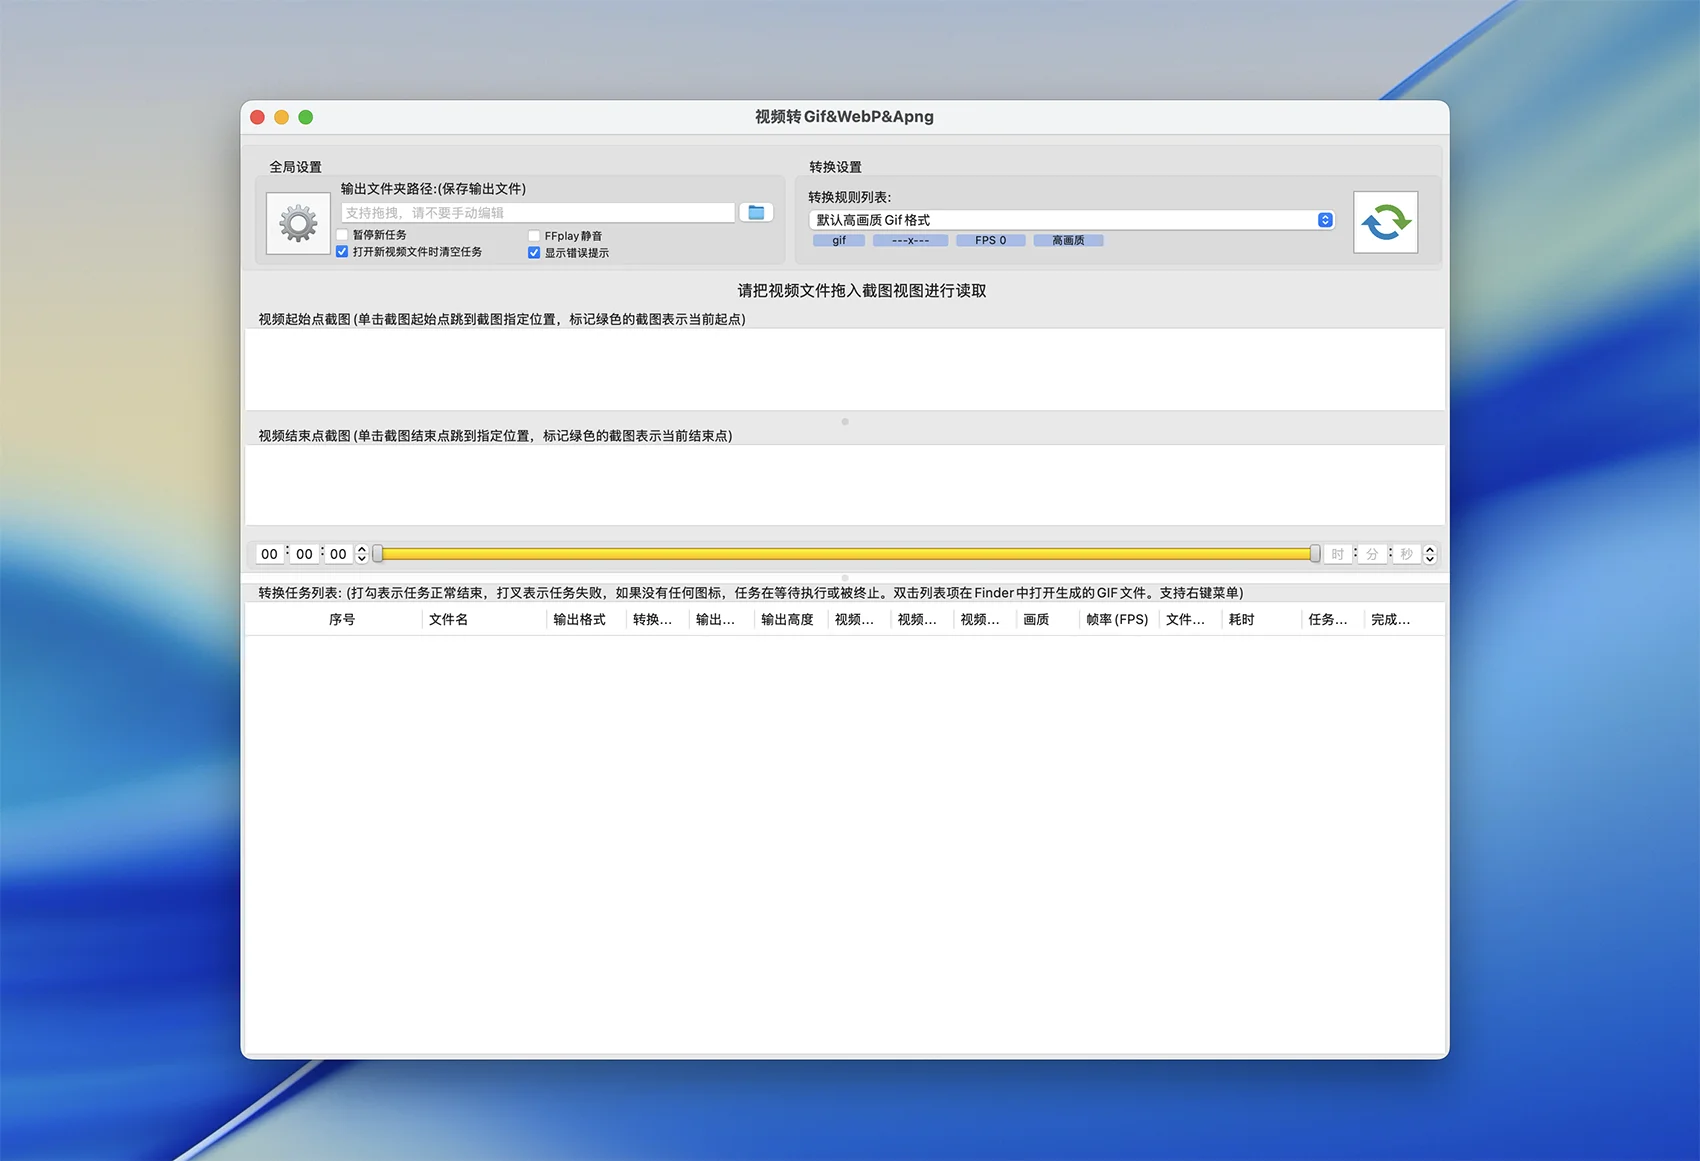Click the 帧率 (FPS) column header
1700x1161 pixels.
tap(1117, 620)
